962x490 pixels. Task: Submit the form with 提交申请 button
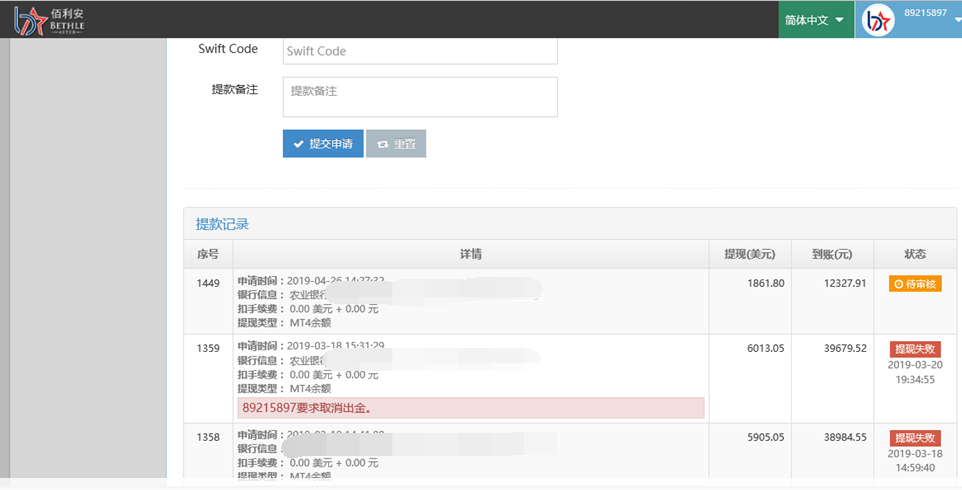click(x=322, y=144)
